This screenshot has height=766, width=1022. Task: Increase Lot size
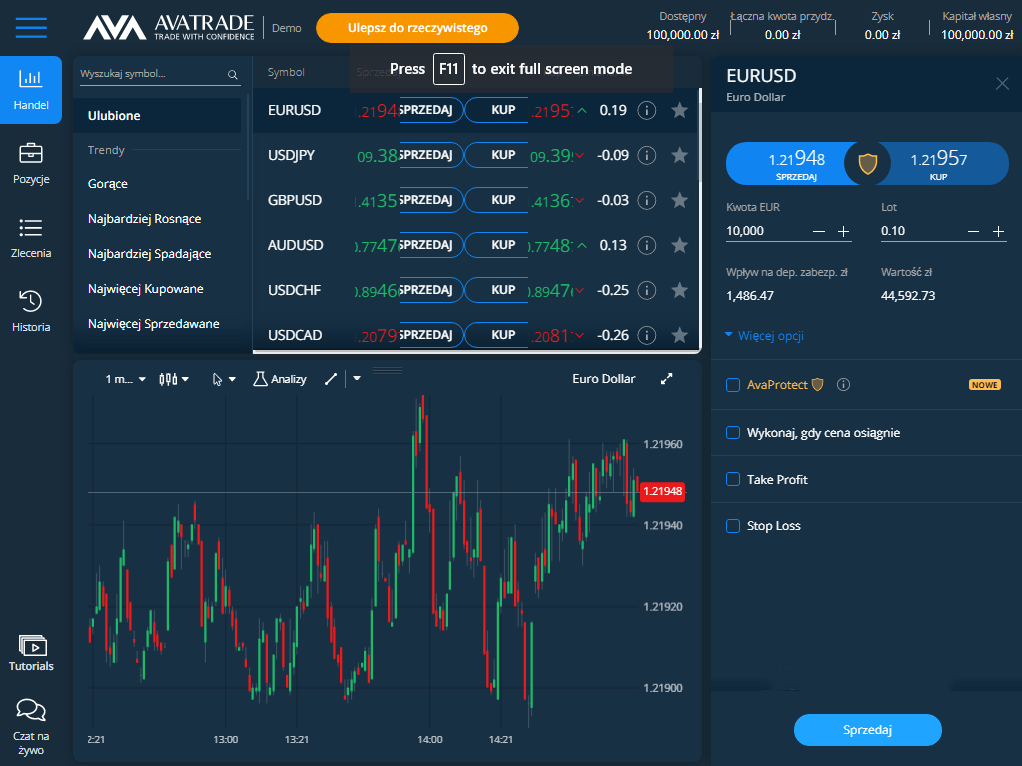[998, 231]
